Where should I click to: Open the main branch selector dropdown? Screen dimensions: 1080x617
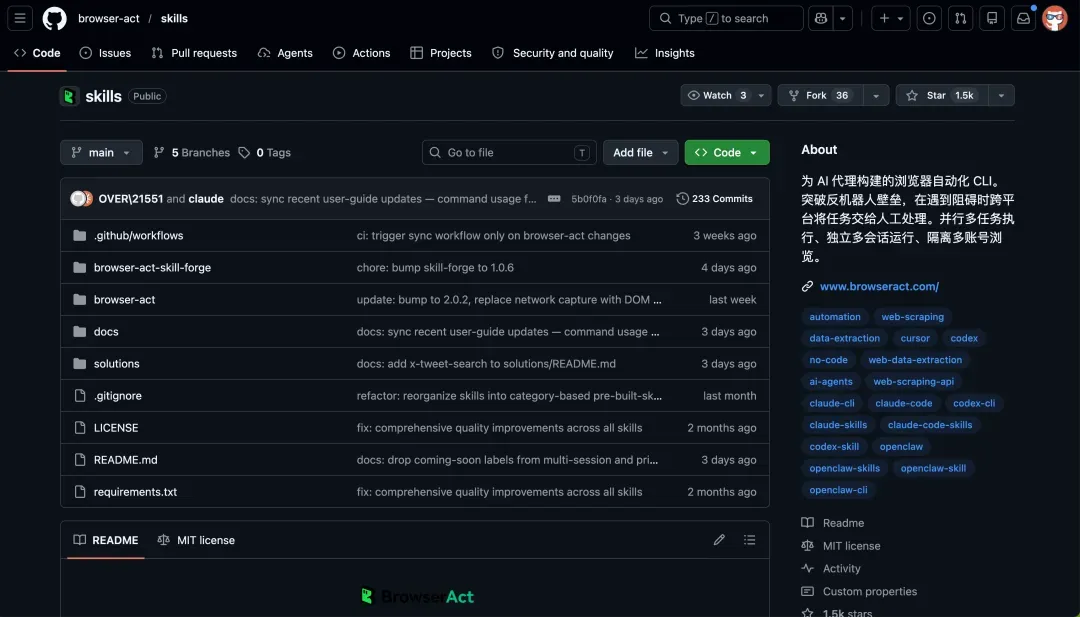(101, 153)
